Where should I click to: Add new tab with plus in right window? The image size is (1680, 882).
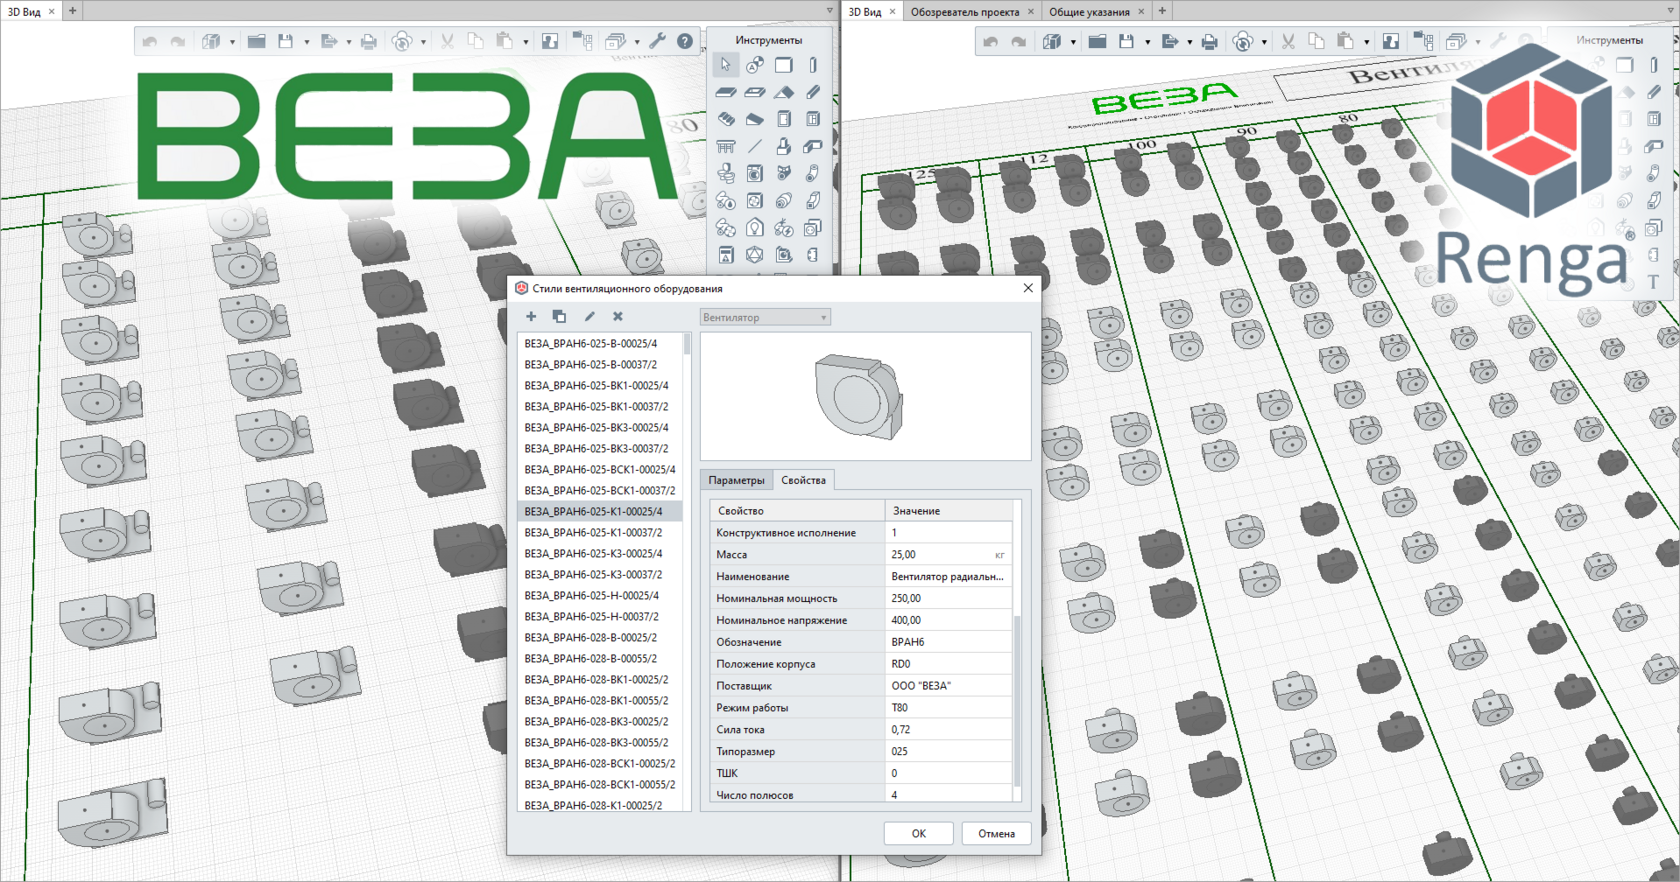point(1162,11)
